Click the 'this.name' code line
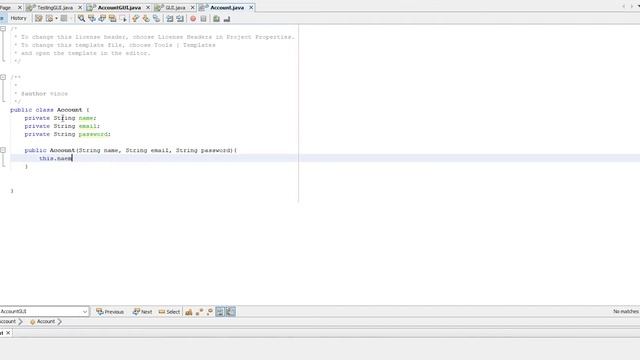640x360 pixels. coord(56,158)
